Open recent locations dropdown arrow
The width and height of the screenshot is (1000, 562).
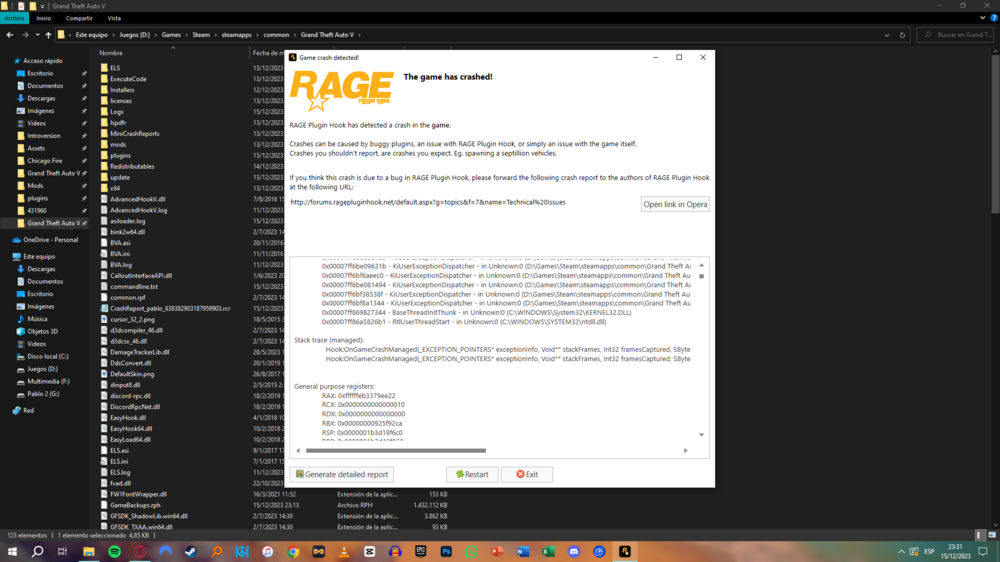38,35
